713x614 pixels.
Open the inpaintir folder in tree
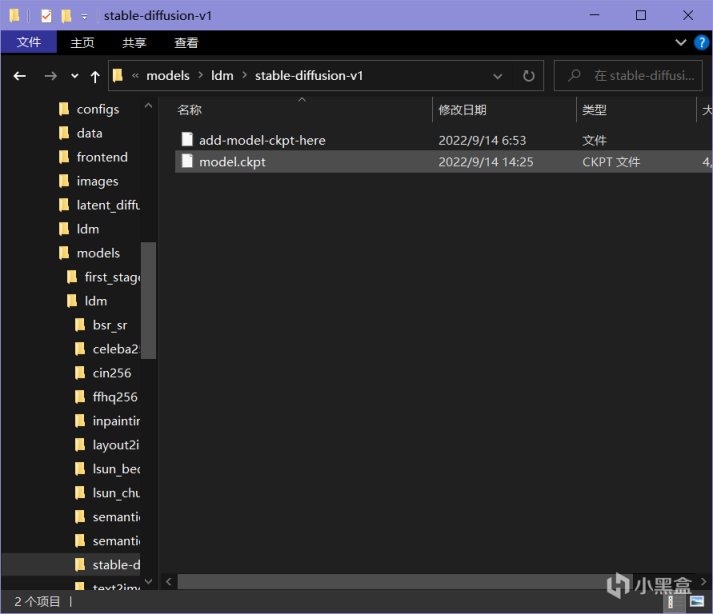116,421
